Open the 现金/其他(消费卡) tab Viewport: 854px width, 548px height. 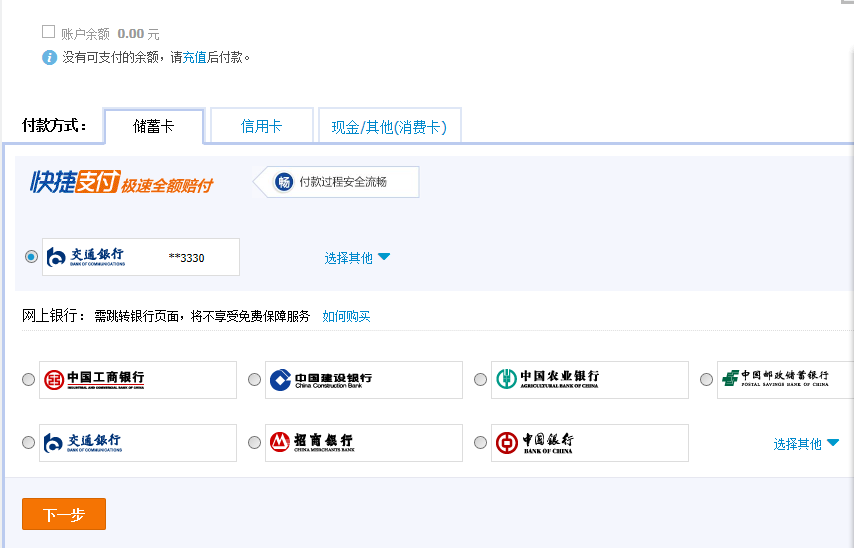[389, 126]
